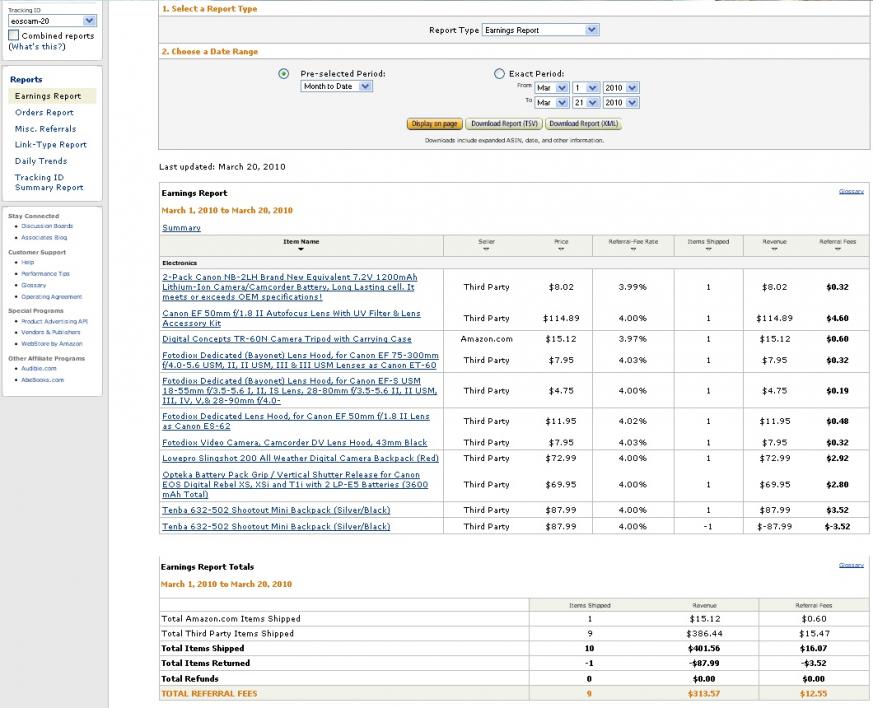Screen dimensions: 873x708
Task: Click the Display on page button
Action: 434,124
